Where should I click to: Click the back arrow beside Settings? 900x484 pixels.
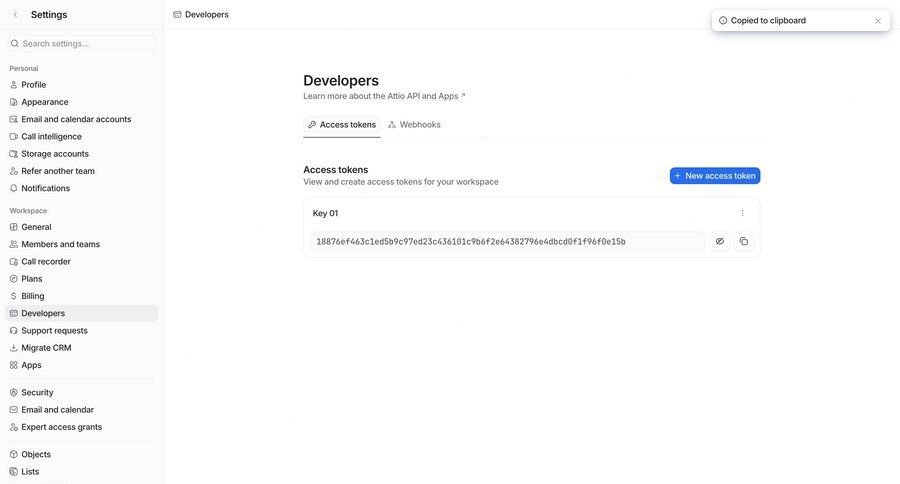pyautogui.click(x=15, y=15)
